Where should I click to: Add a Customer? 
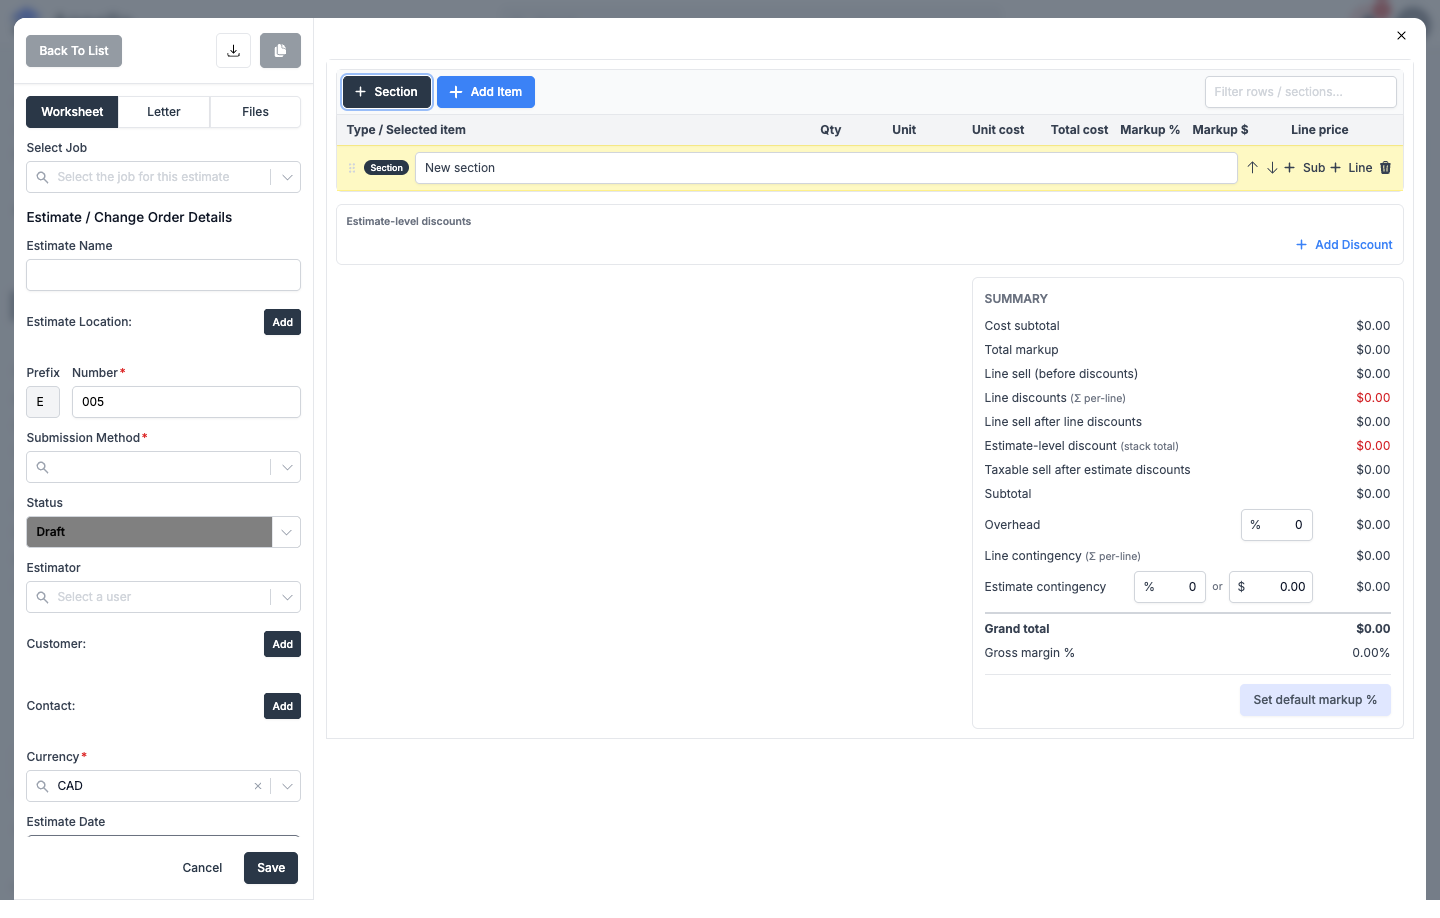(x=283, y=644)
